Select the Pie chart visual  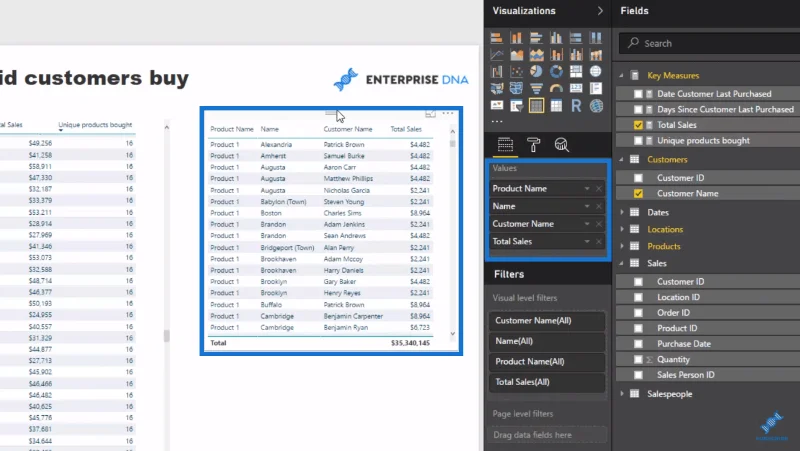click(x=536, y=71)
